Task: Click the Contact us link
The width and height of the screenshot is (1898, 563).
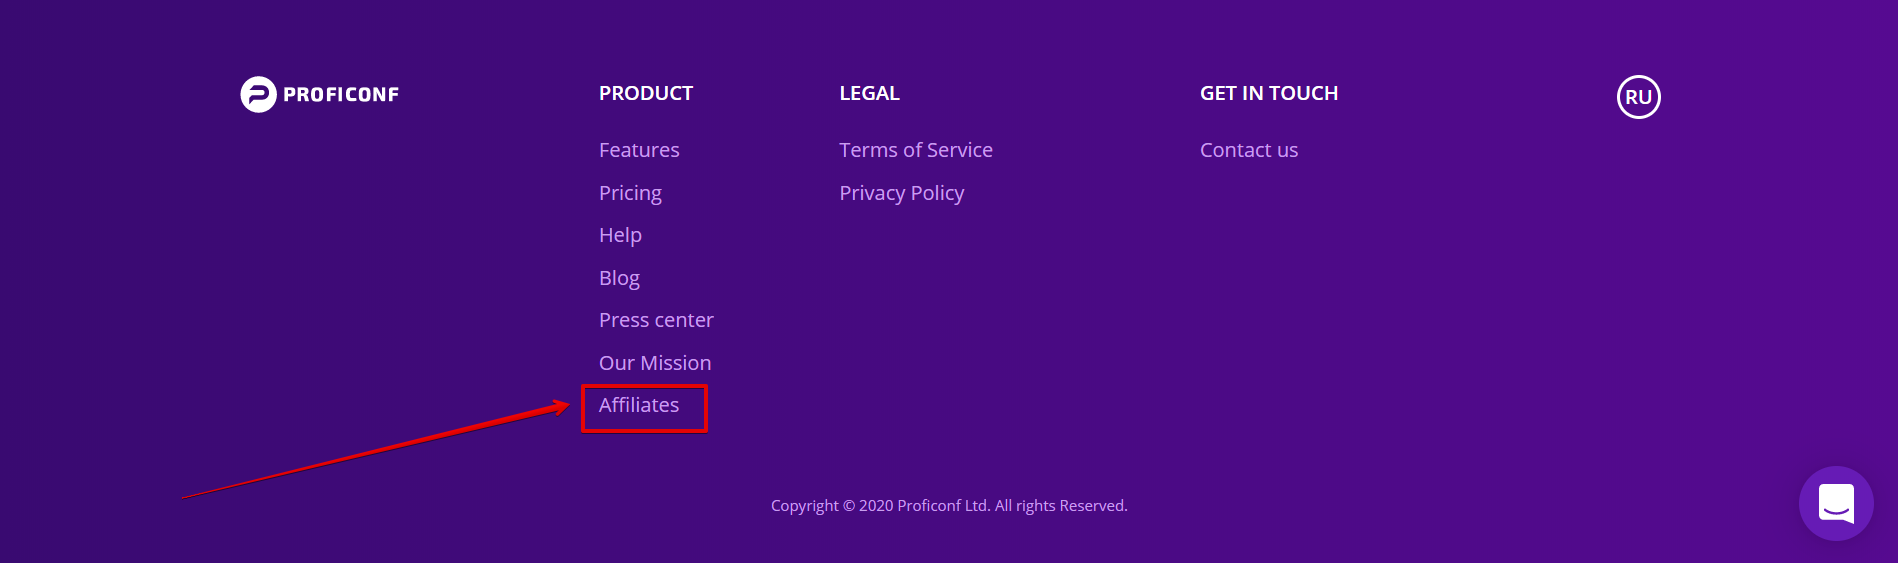Action: pos(1249,150)
